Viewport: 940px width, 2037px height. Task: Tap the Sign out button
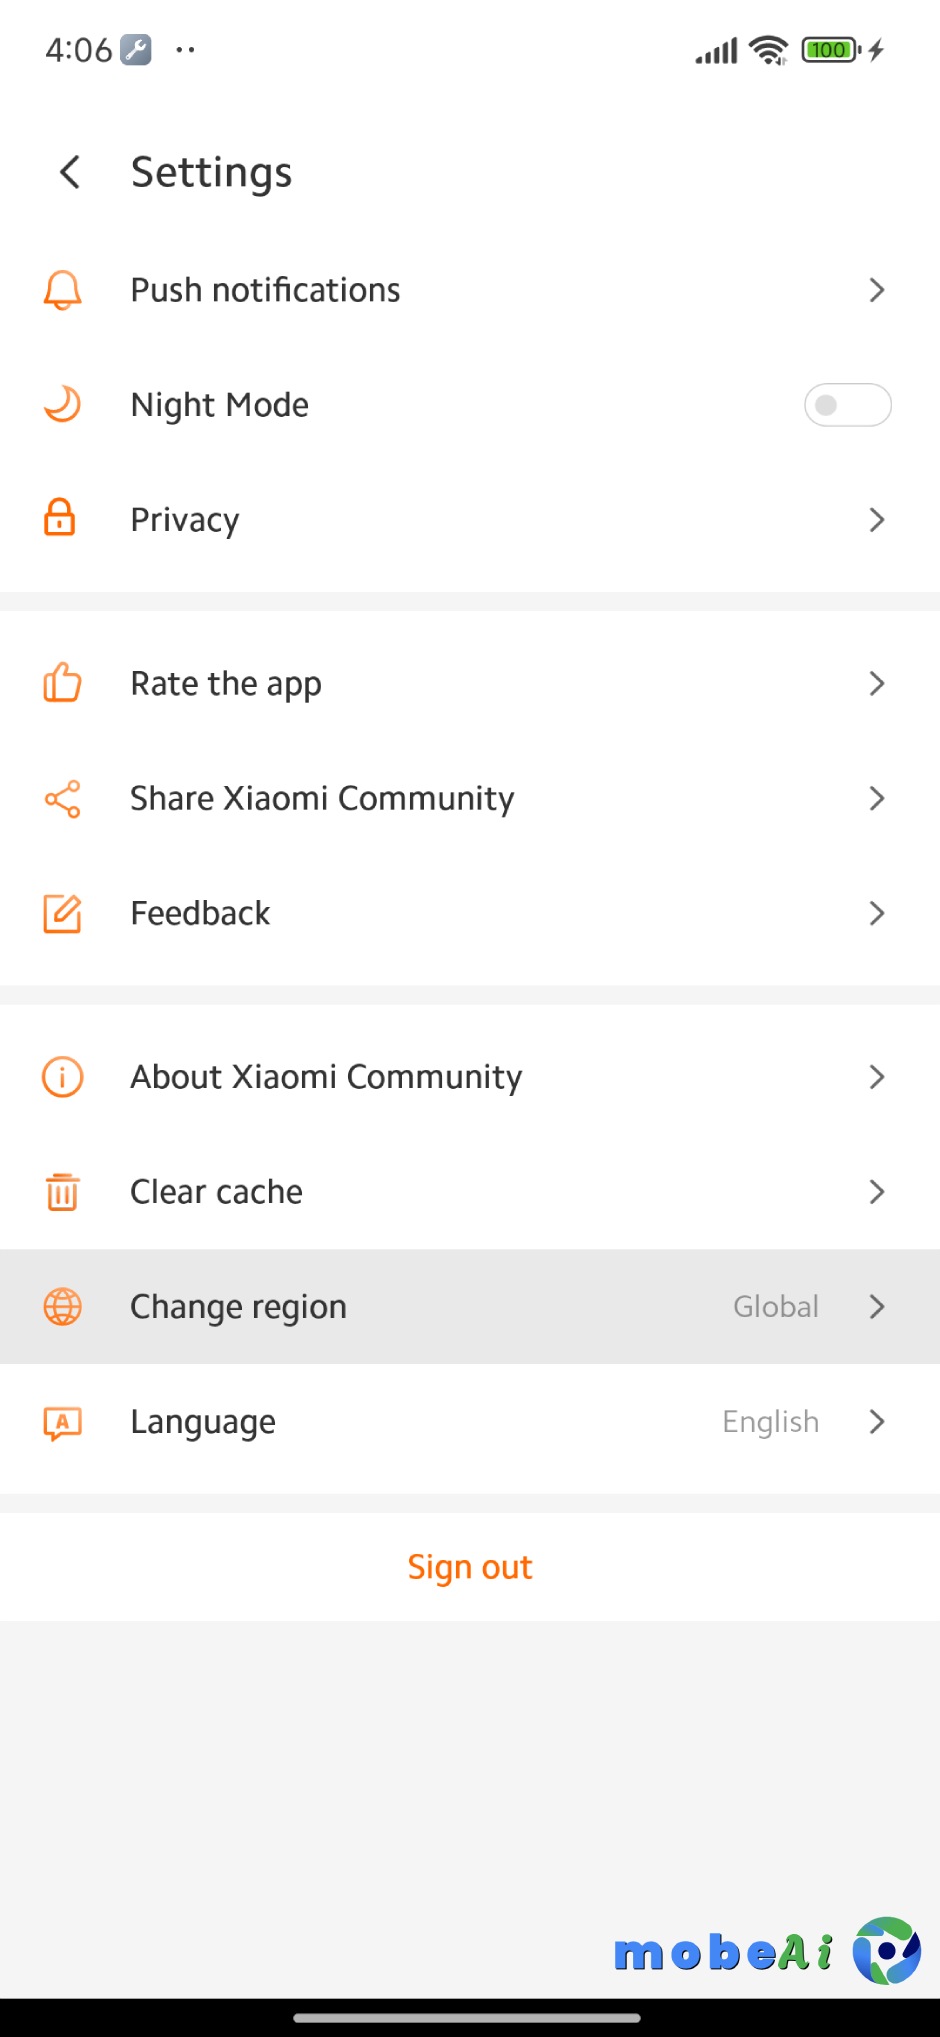click(470, 1567)
